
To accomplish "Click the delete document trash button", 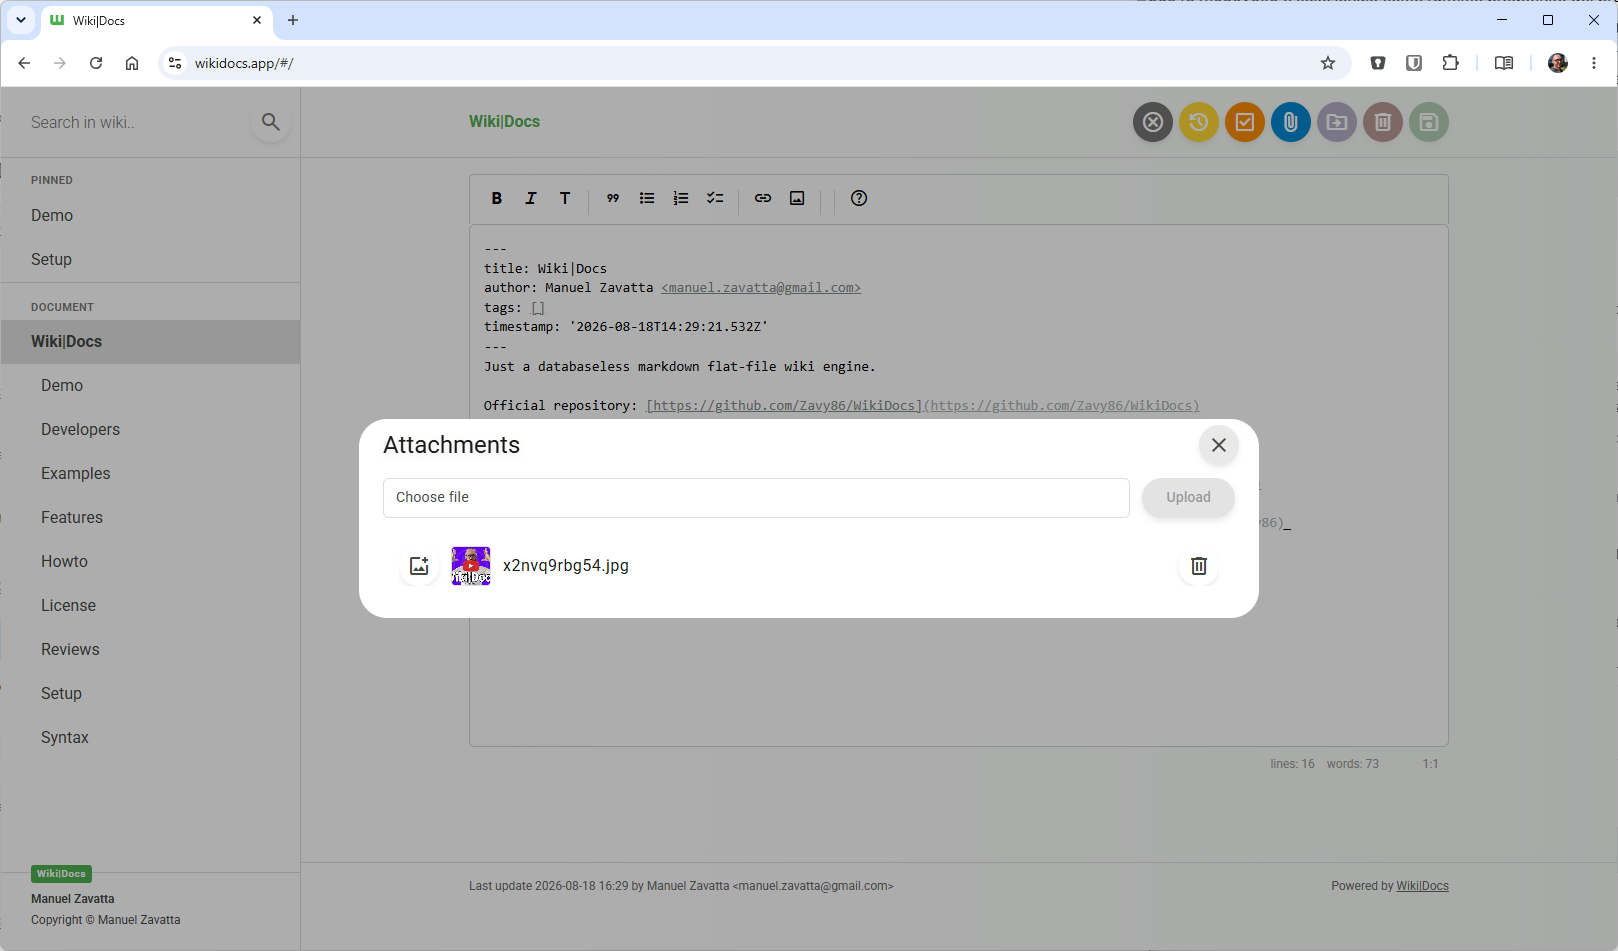I will pos(1383,122).
